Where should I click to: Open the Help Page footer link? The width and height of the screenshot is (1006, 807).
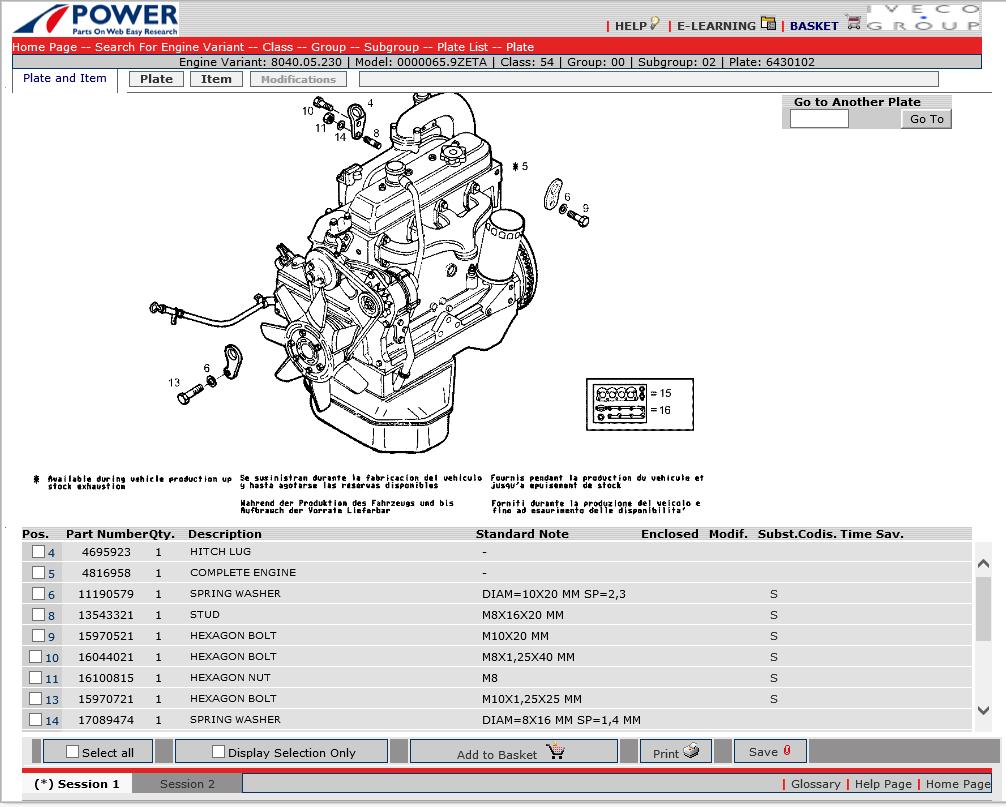(883, 784)
